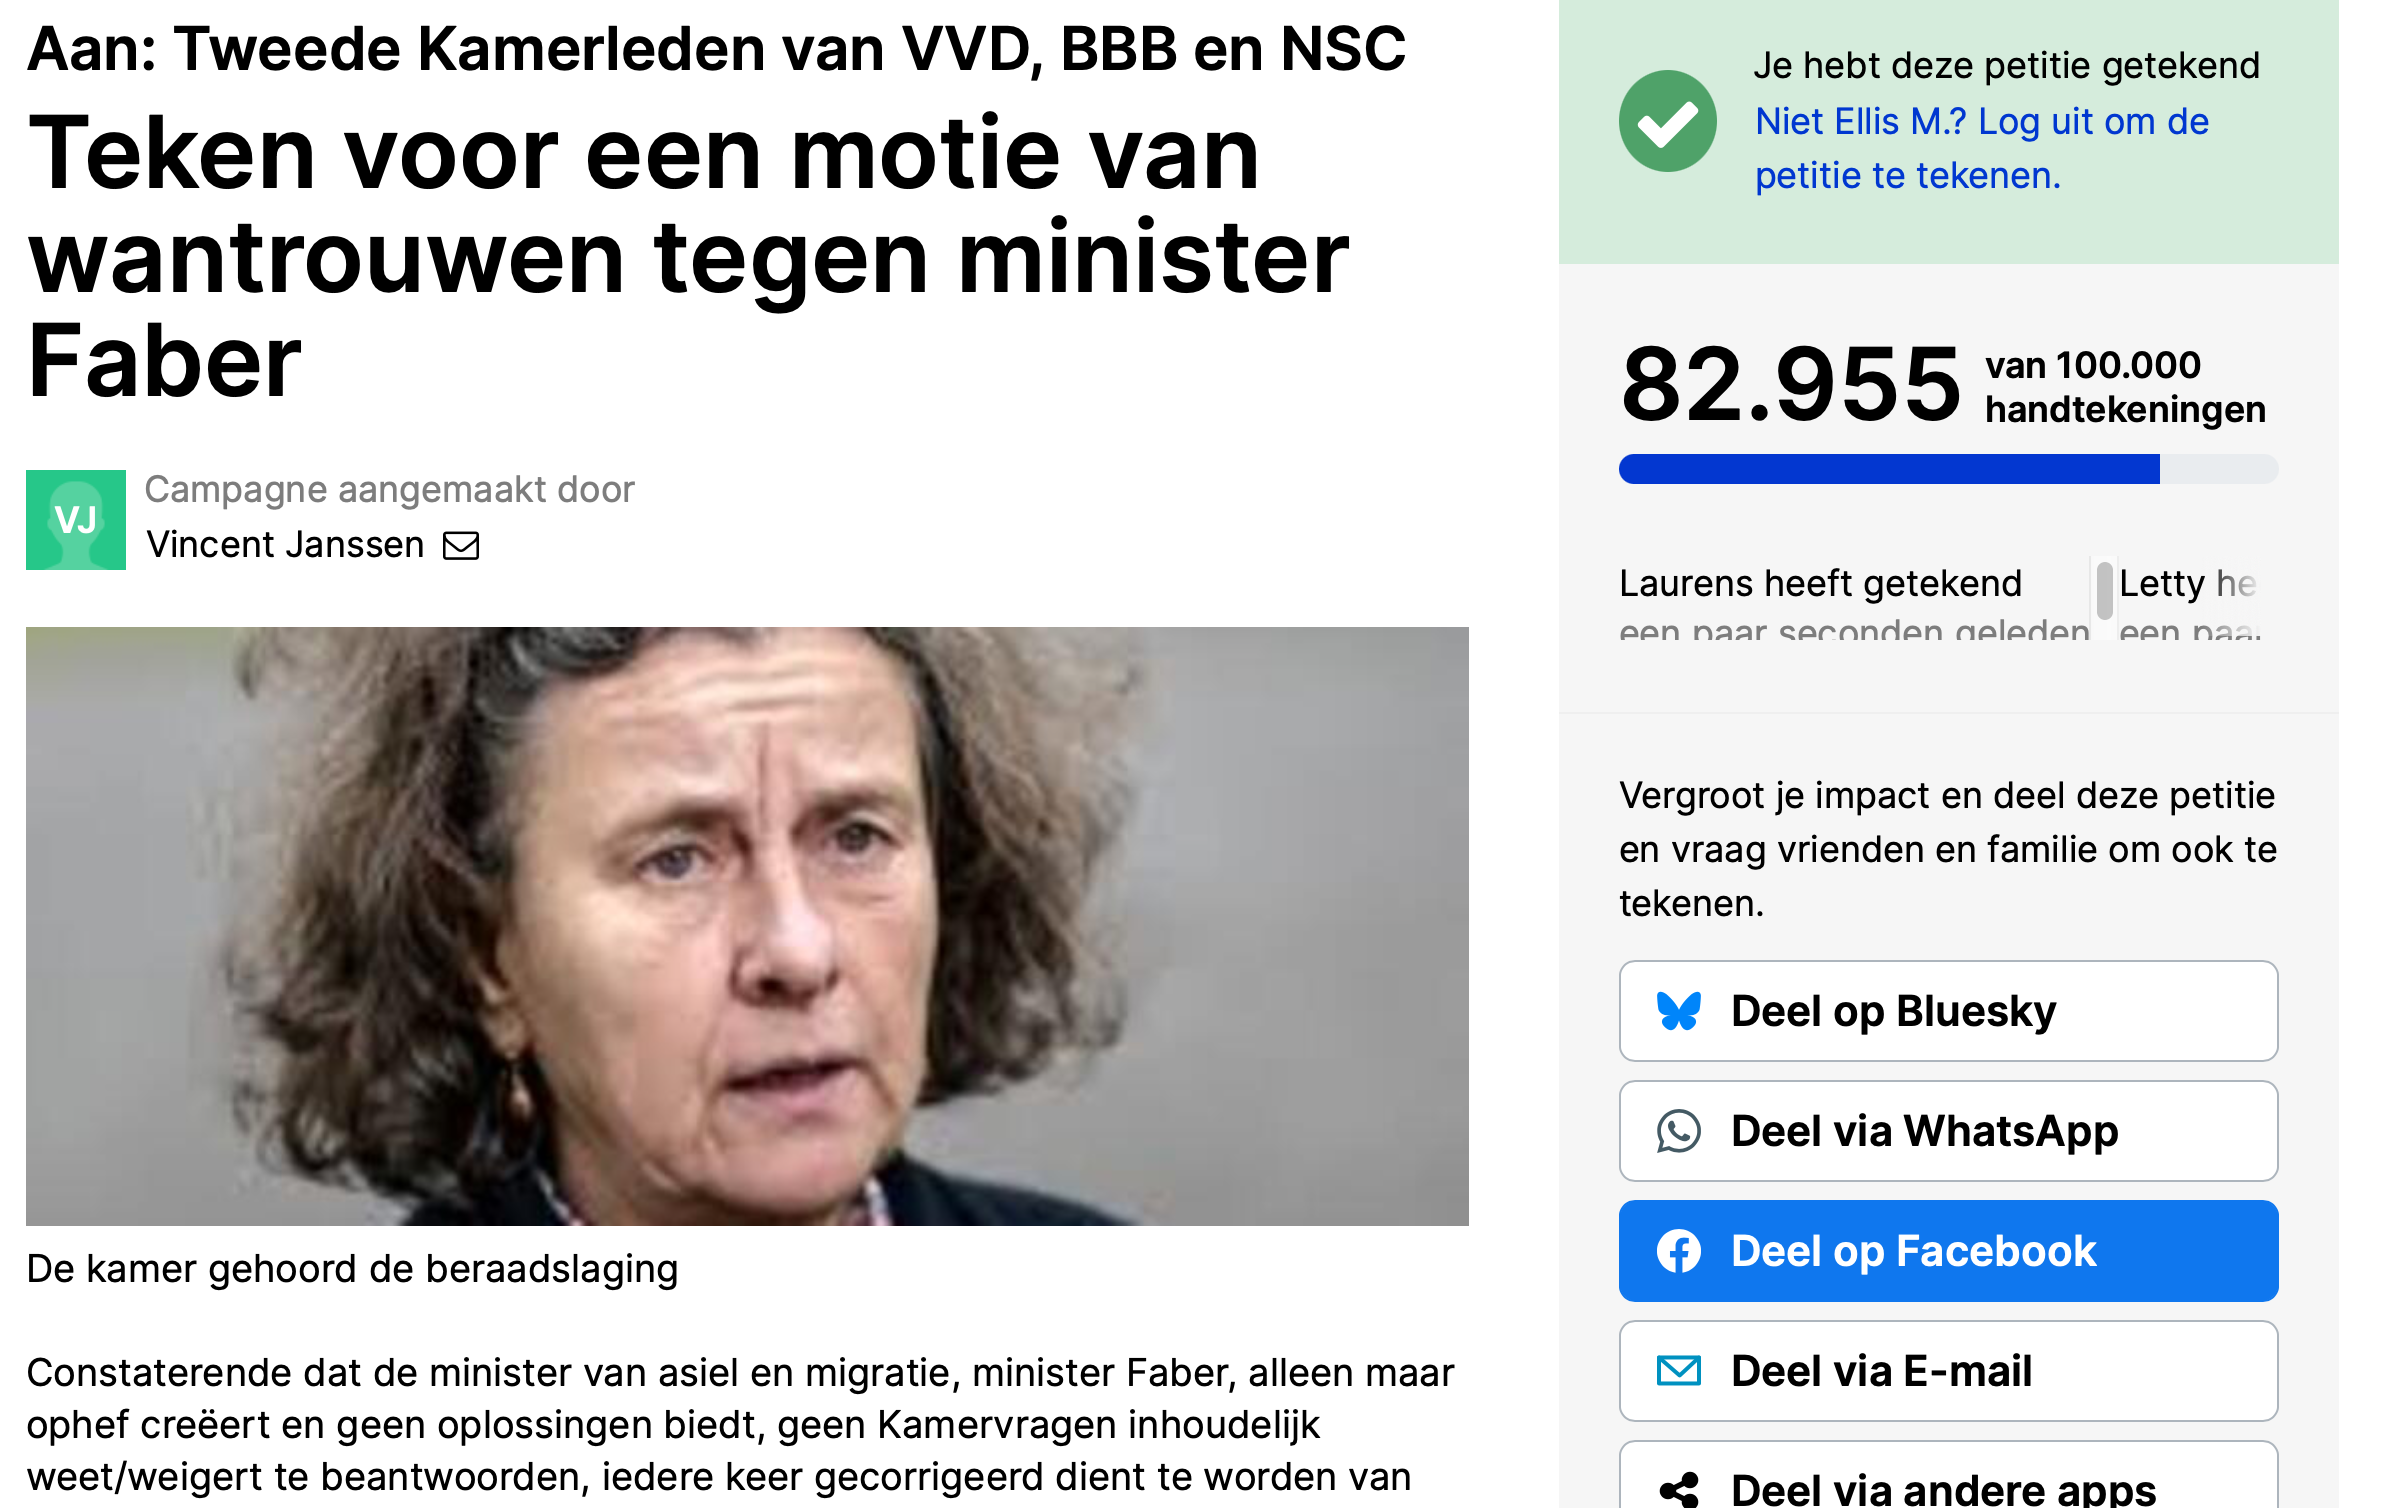Image resolution: width=2392 pixels, height=1508 pixels.
Task: Click the green checkmark signed icon
Action: 1668,121
